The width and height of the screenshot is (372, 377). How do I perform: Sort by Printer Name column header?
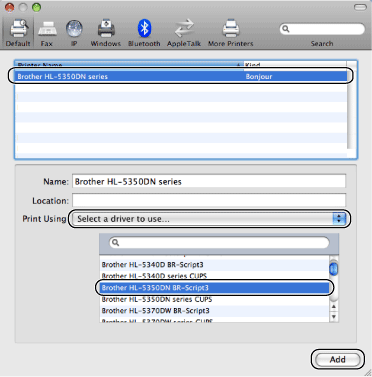tap(129, 64)
